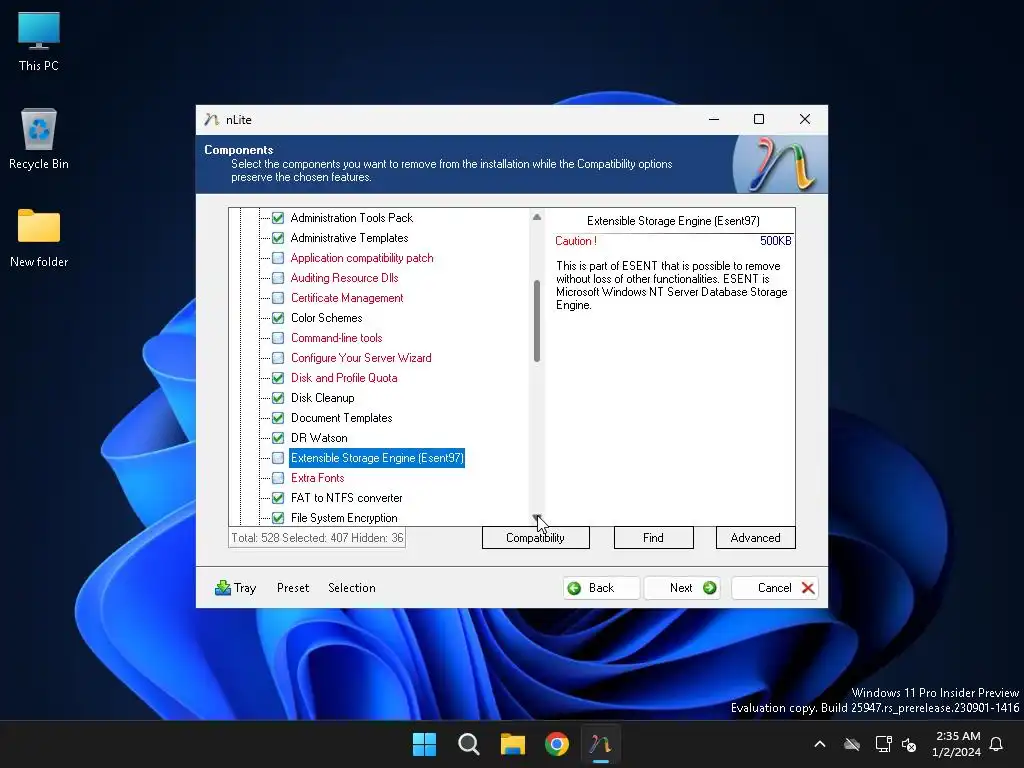Toggle File System Encryption checkbox
Image resolution: width=1024 pixels, height=768 pixels.
278,518
